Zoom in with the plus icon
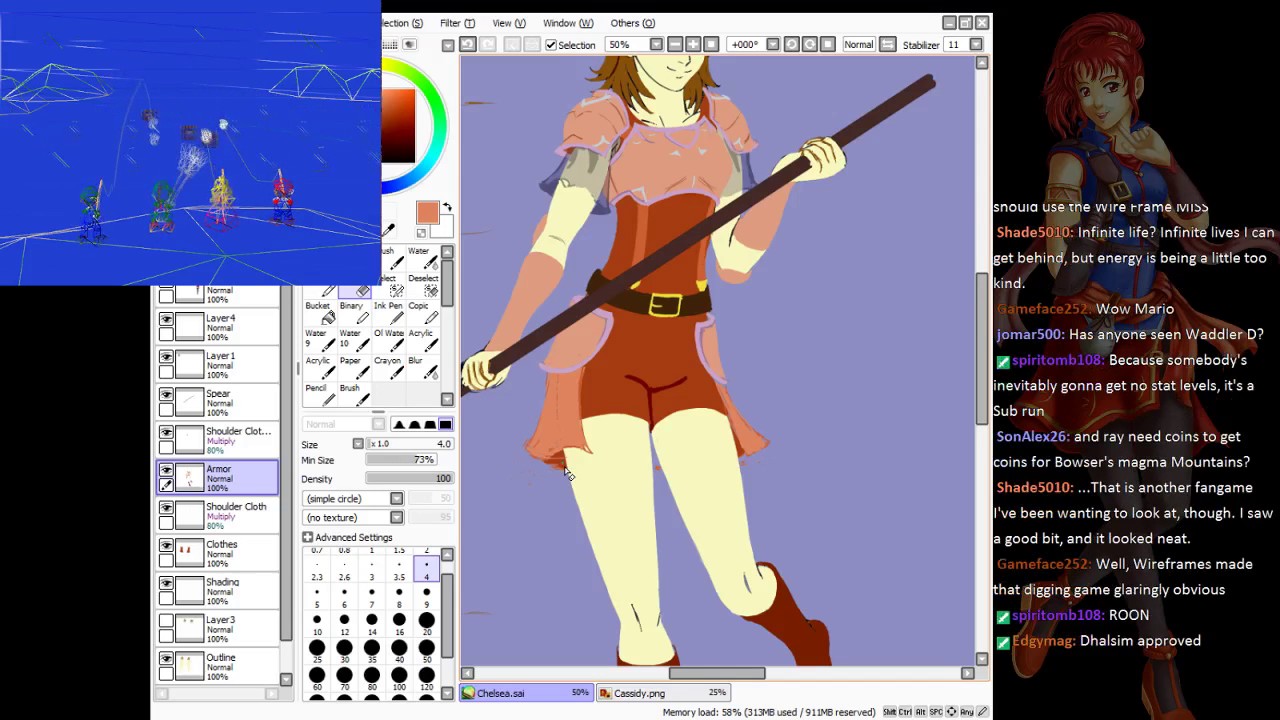 point(693,45)
